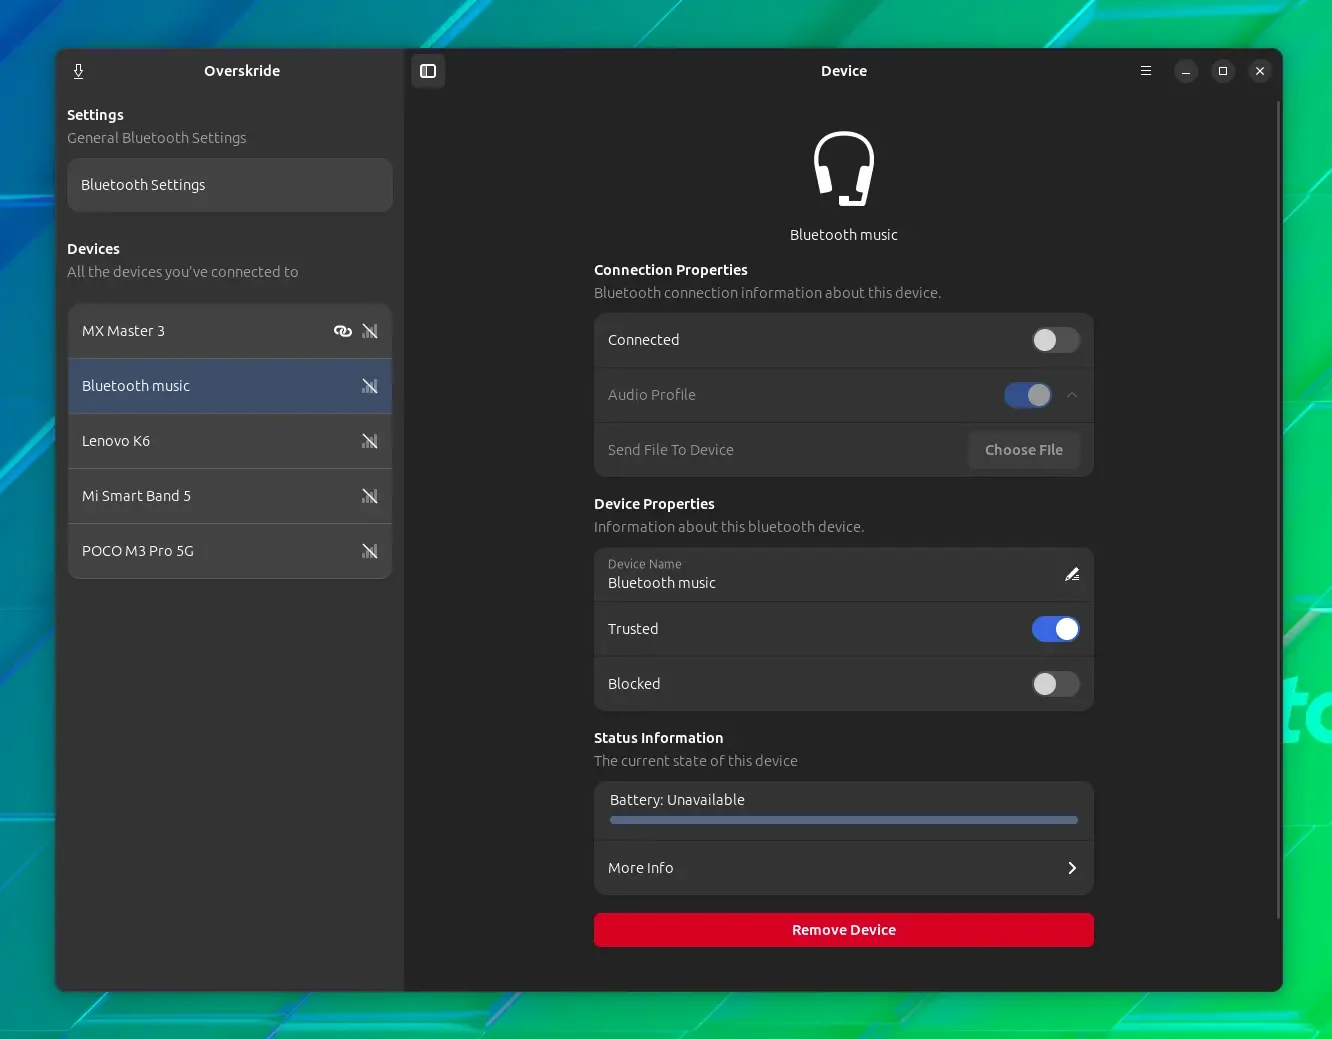Toggle the Audio Profile switch
Viewport: 1332px width, 1039px height.
coord(1028,395)
